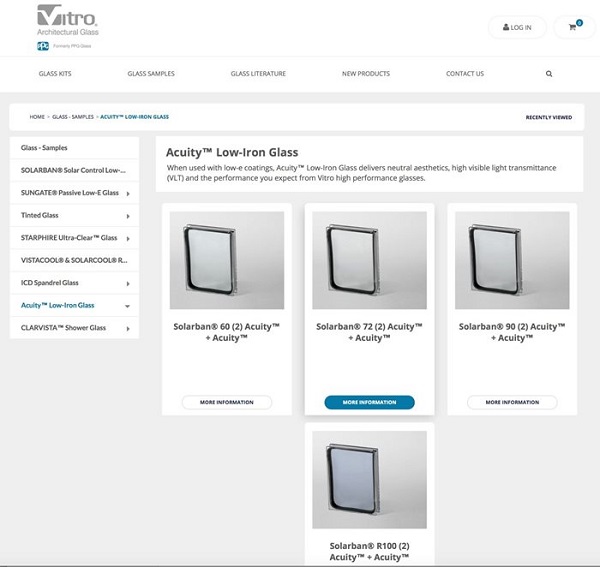
Task: Select VISTACOOL & SOLARCOOL sidebar item
Action: pyautogui.click(x=74, y=260)
